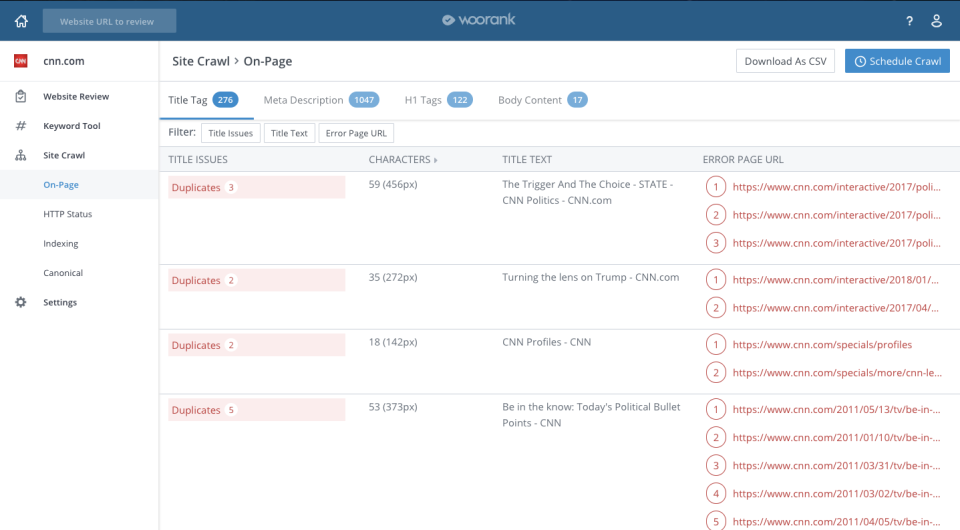This screenshot has height=530, width=960.
Task: Open the 2011/05/13/tv/be-in URL link
Action: coord(836,409)
